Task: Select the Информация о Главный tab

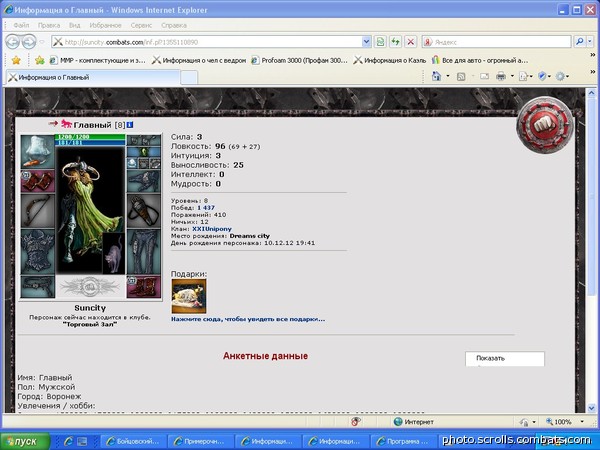Action: point(93,77)
